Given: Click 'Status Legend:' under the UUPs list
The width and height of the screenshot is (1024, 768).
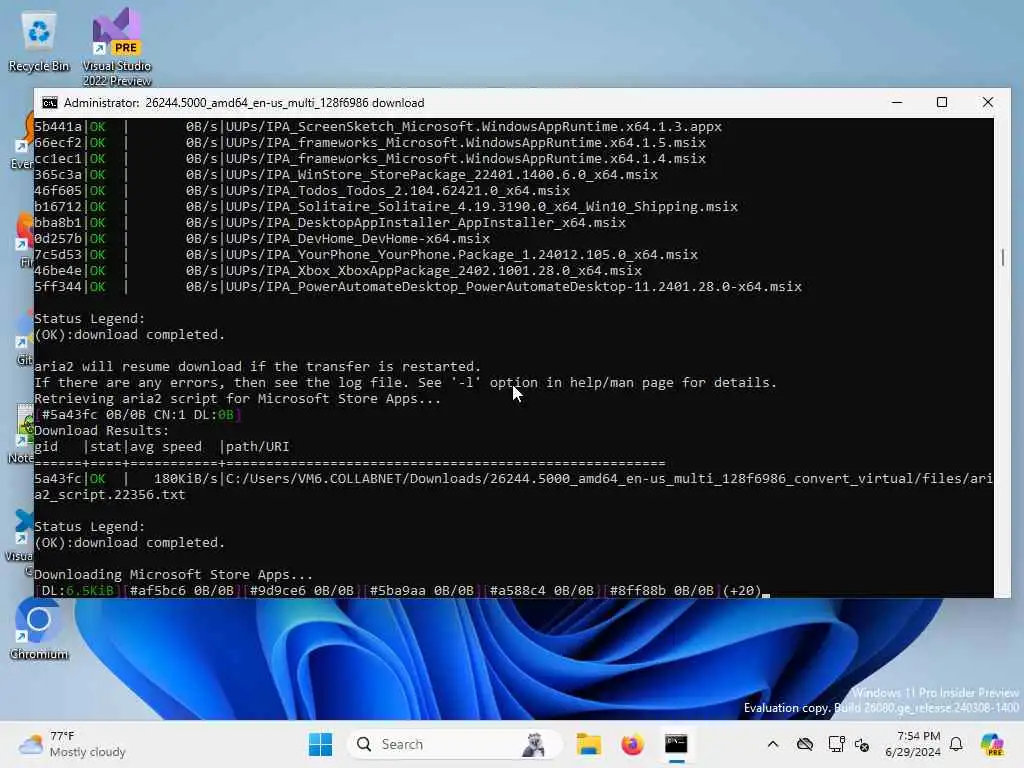Looking at the screenshot, I should (x=89, y=319).
